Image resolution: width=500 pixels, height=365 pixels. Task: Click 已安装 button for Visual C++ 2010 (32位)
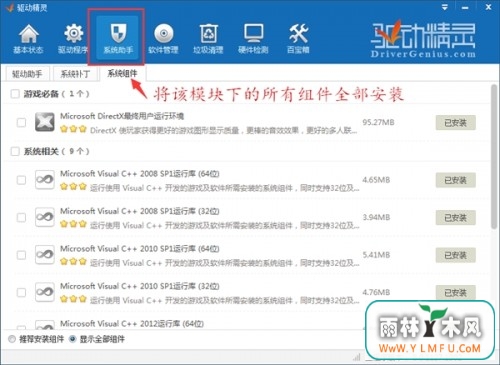click(455, 293)
